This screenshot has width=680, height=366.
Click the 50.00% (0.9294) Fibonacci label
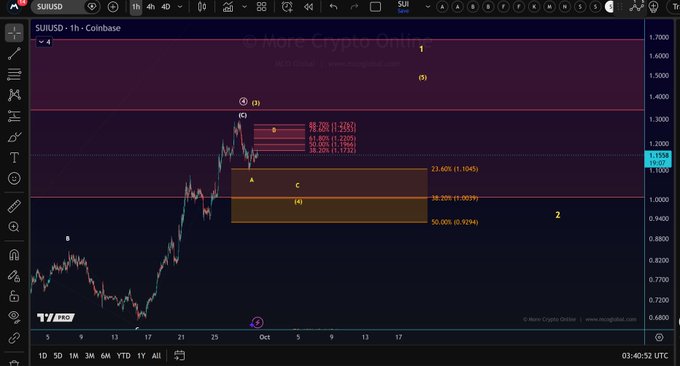454,222
